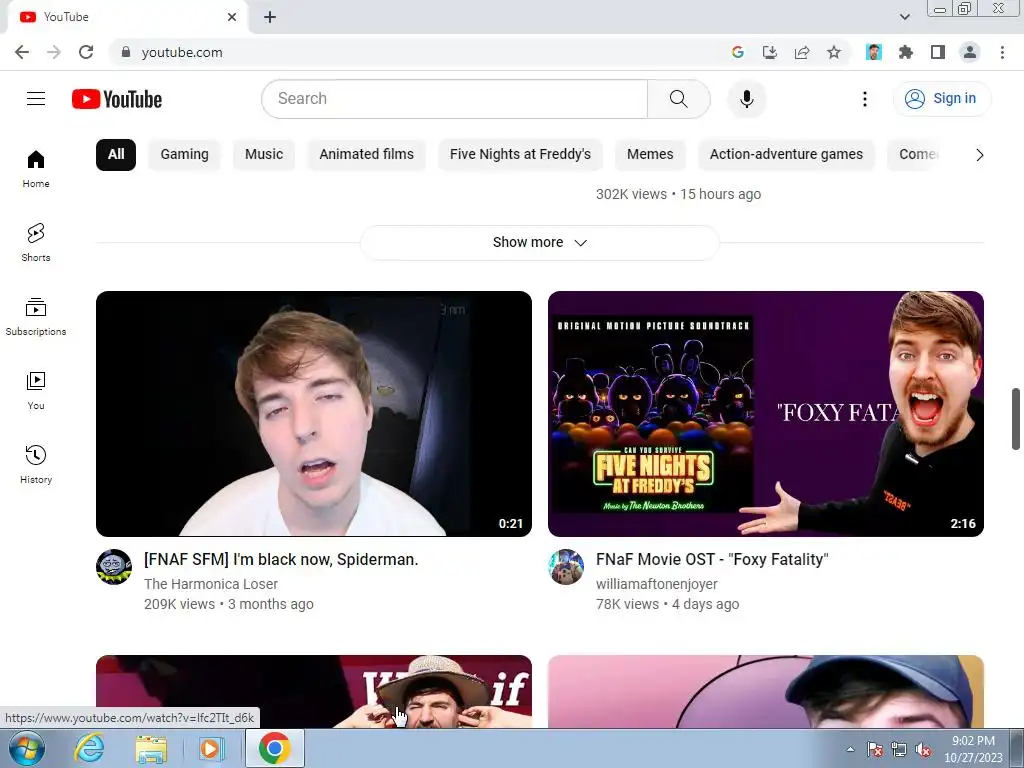Go back with browser back arrow
1024x768 pixels.
[x=22, y=52]
